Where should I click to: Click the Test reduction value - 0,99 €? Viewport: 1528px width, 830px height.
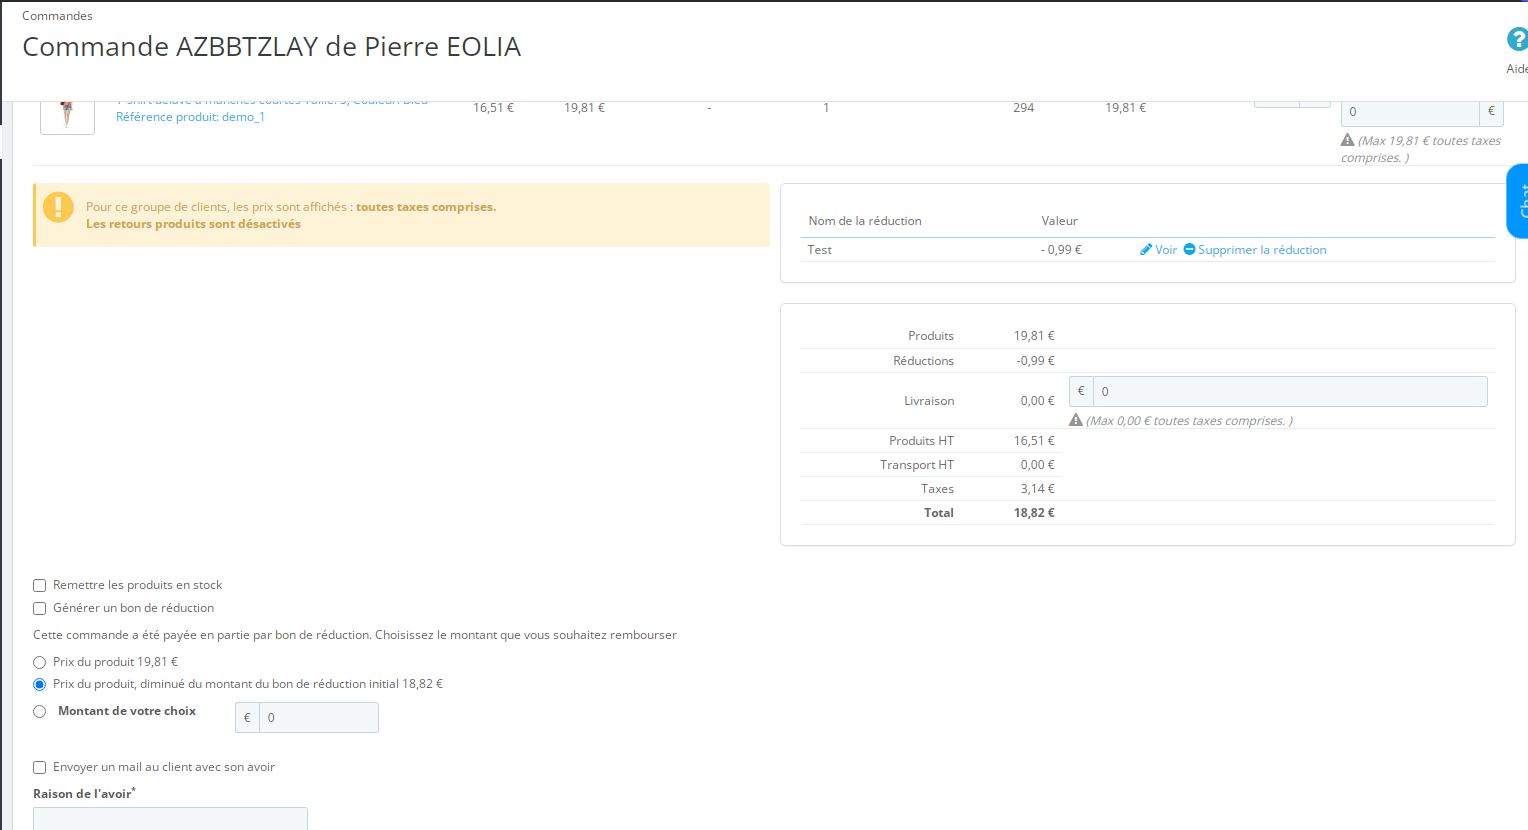pos(1061,250)
